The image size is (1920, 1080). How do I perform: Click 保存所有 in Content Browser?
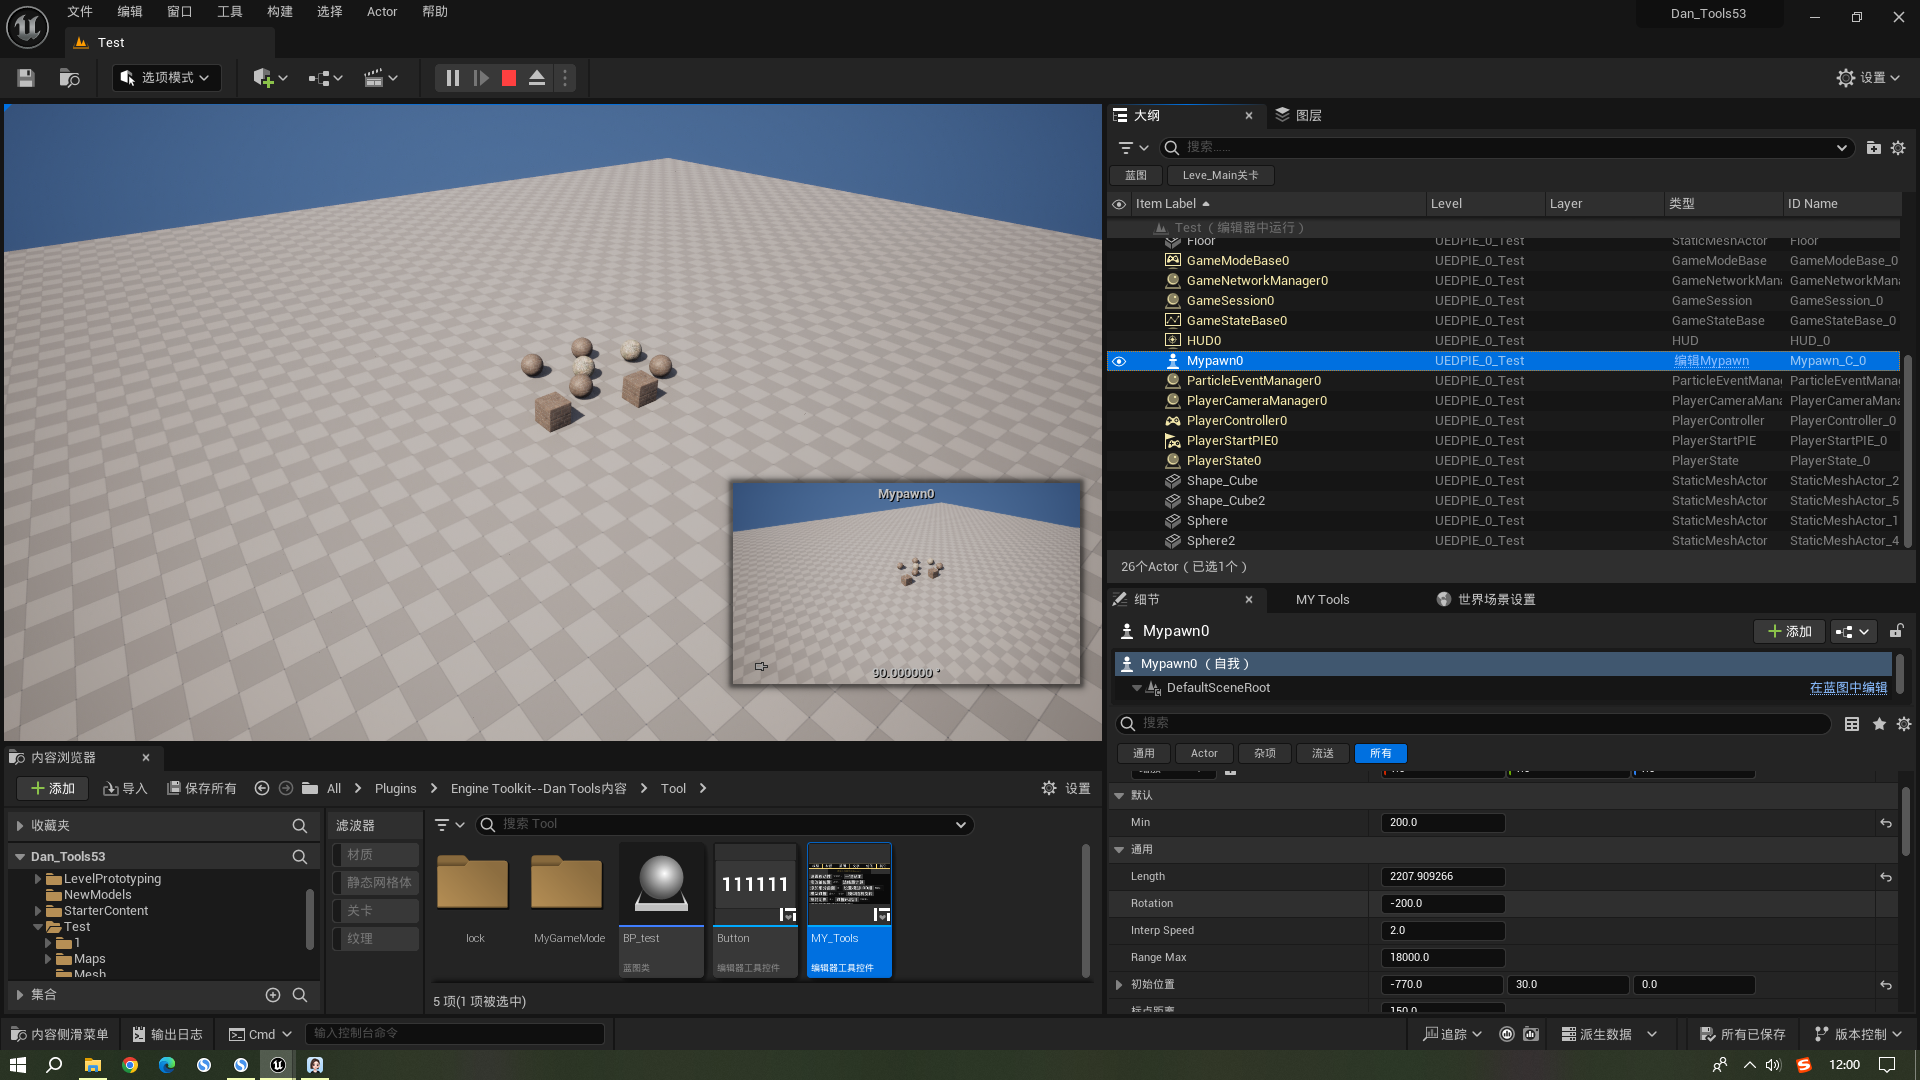click(201, 789)
